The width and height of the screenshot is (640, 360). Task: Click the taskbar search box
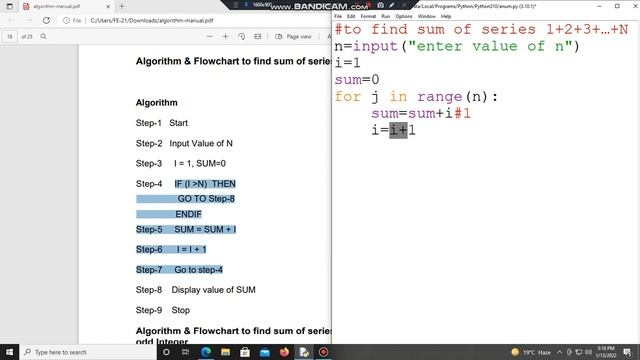coord(88,352)
